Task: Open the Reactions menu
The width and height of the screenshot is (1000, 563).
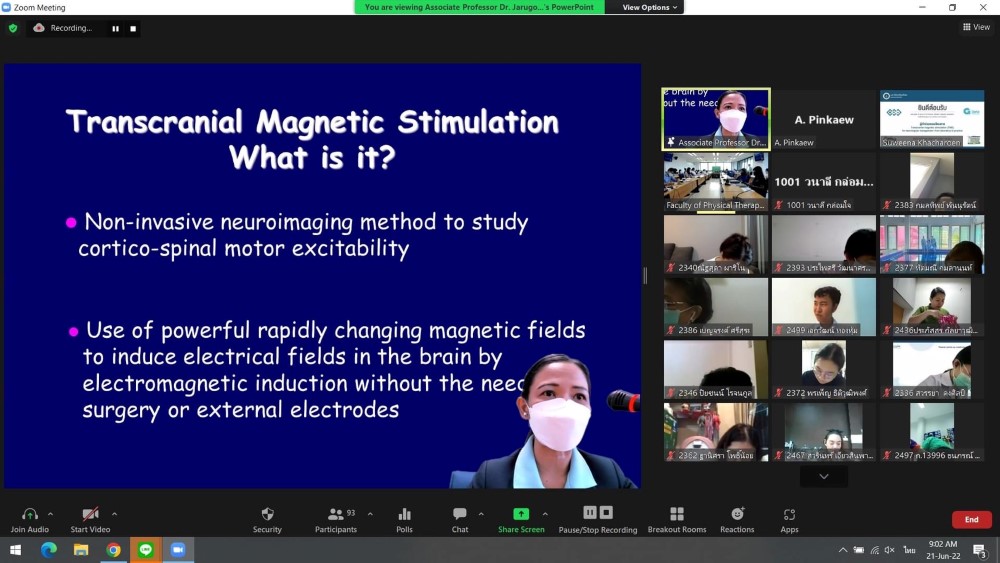Action: pyautogui.click(x=737, y=514)
